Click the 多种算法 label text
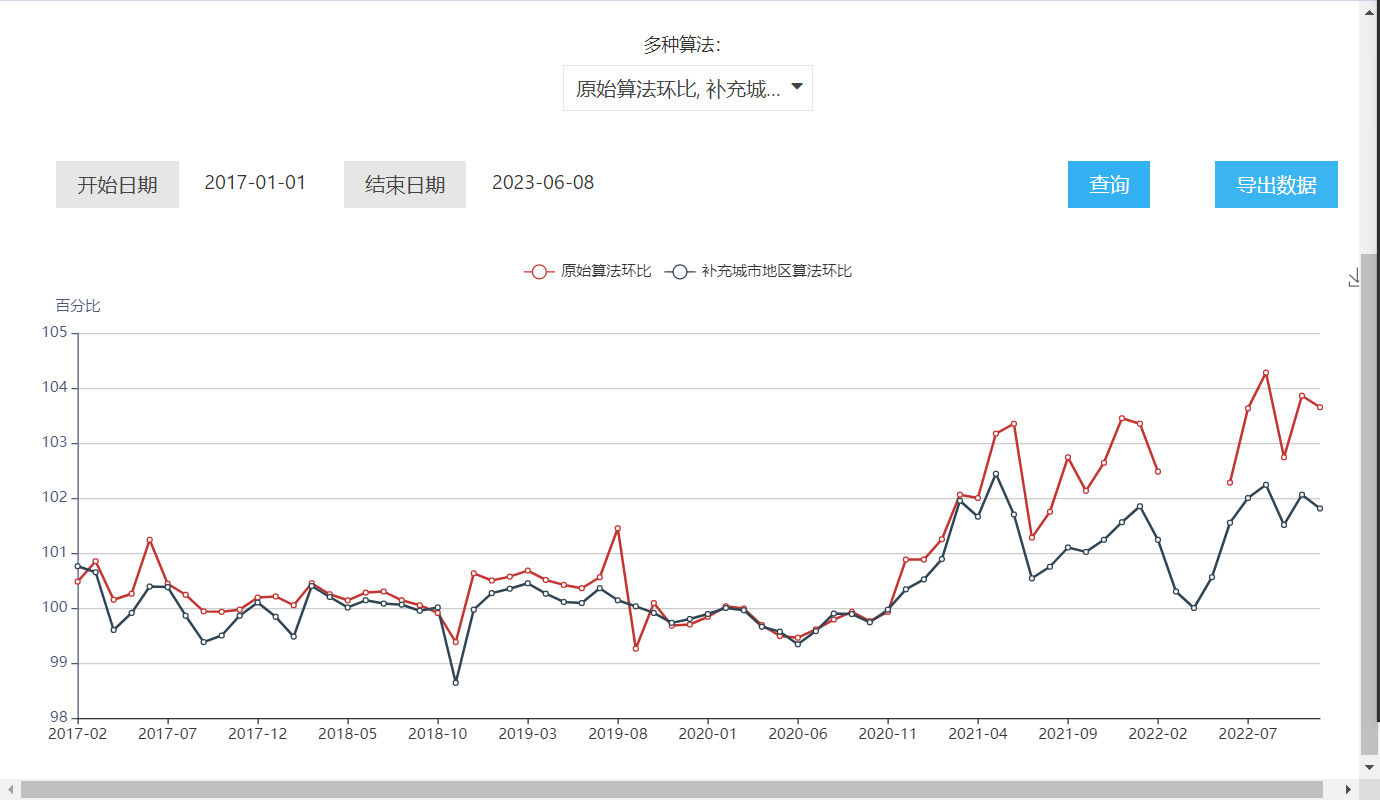The width and height of the screenshot is (1380, 800). (x=682, y=44)
